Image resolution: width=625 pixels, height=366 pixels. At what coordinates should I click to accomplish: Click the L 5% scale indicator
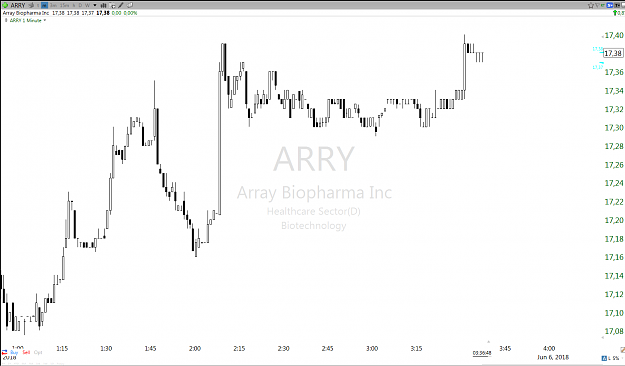614,358
